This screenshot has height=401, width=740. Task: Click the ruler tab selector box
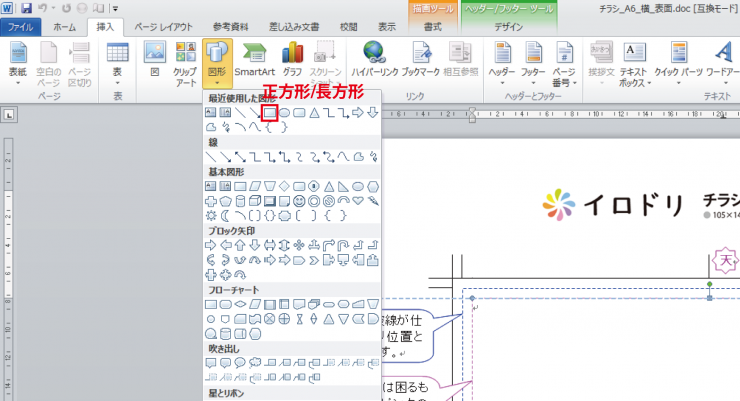pyautogui.click(x=9, y=115)
